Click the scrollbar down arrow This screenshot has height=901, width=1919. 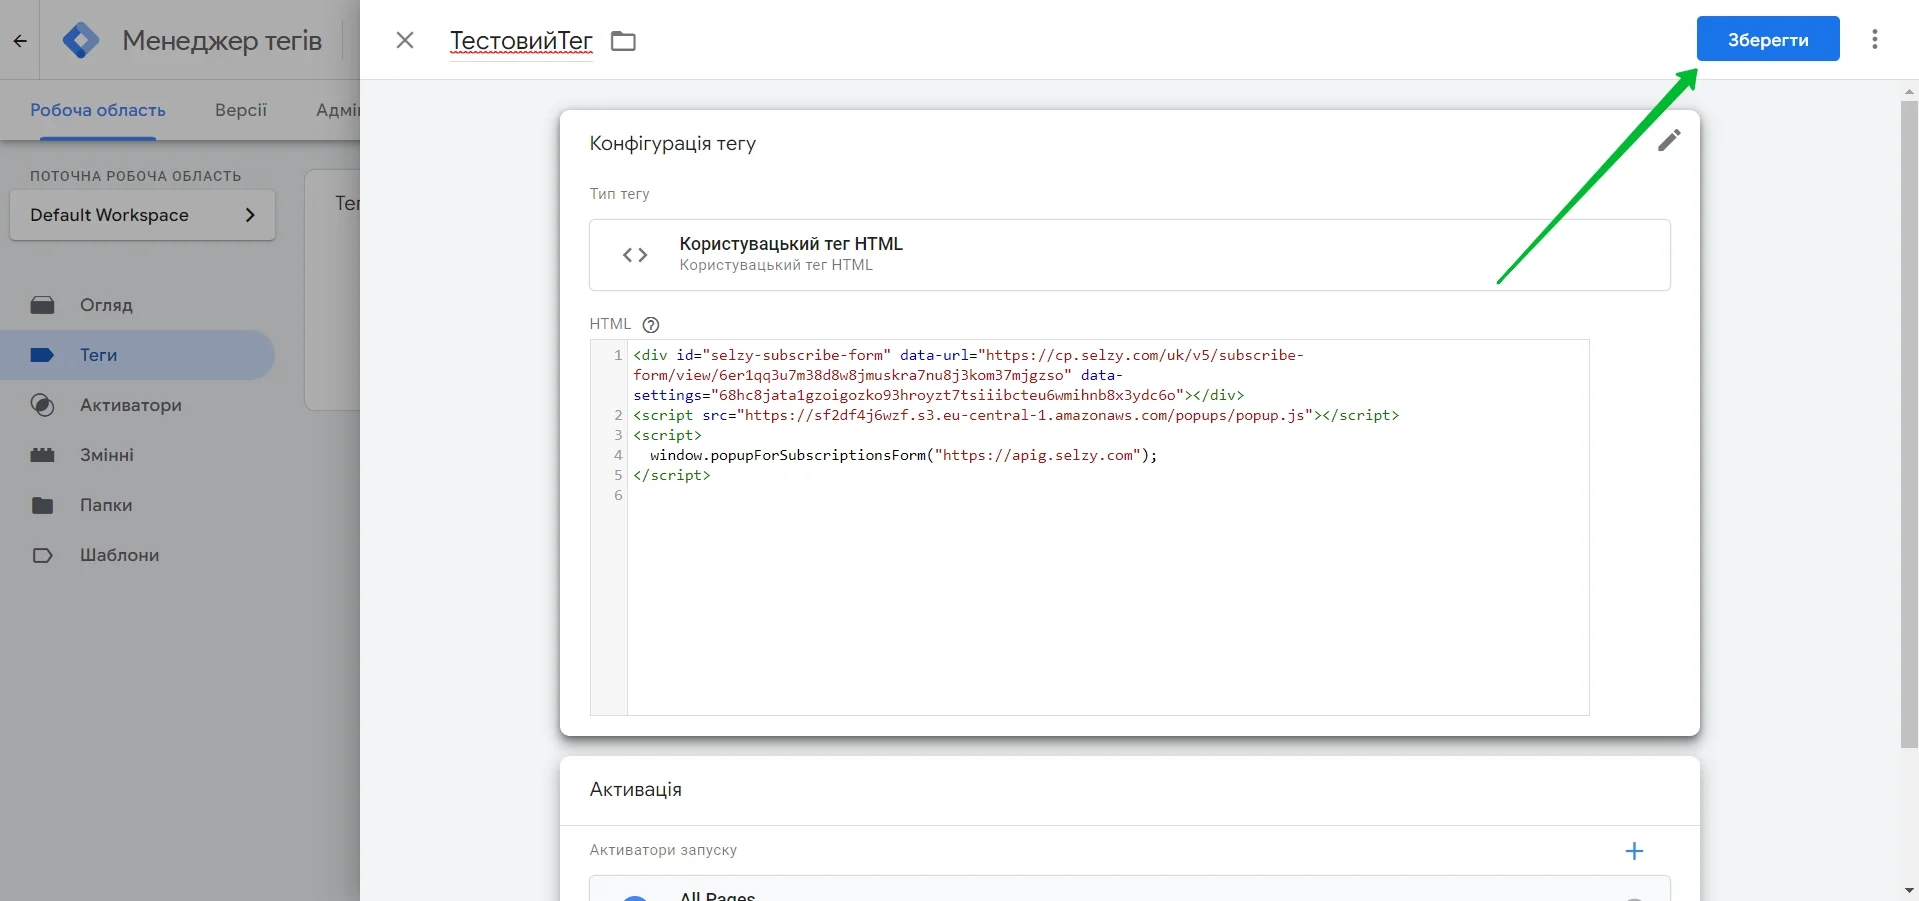click(x=1909, y=890)
